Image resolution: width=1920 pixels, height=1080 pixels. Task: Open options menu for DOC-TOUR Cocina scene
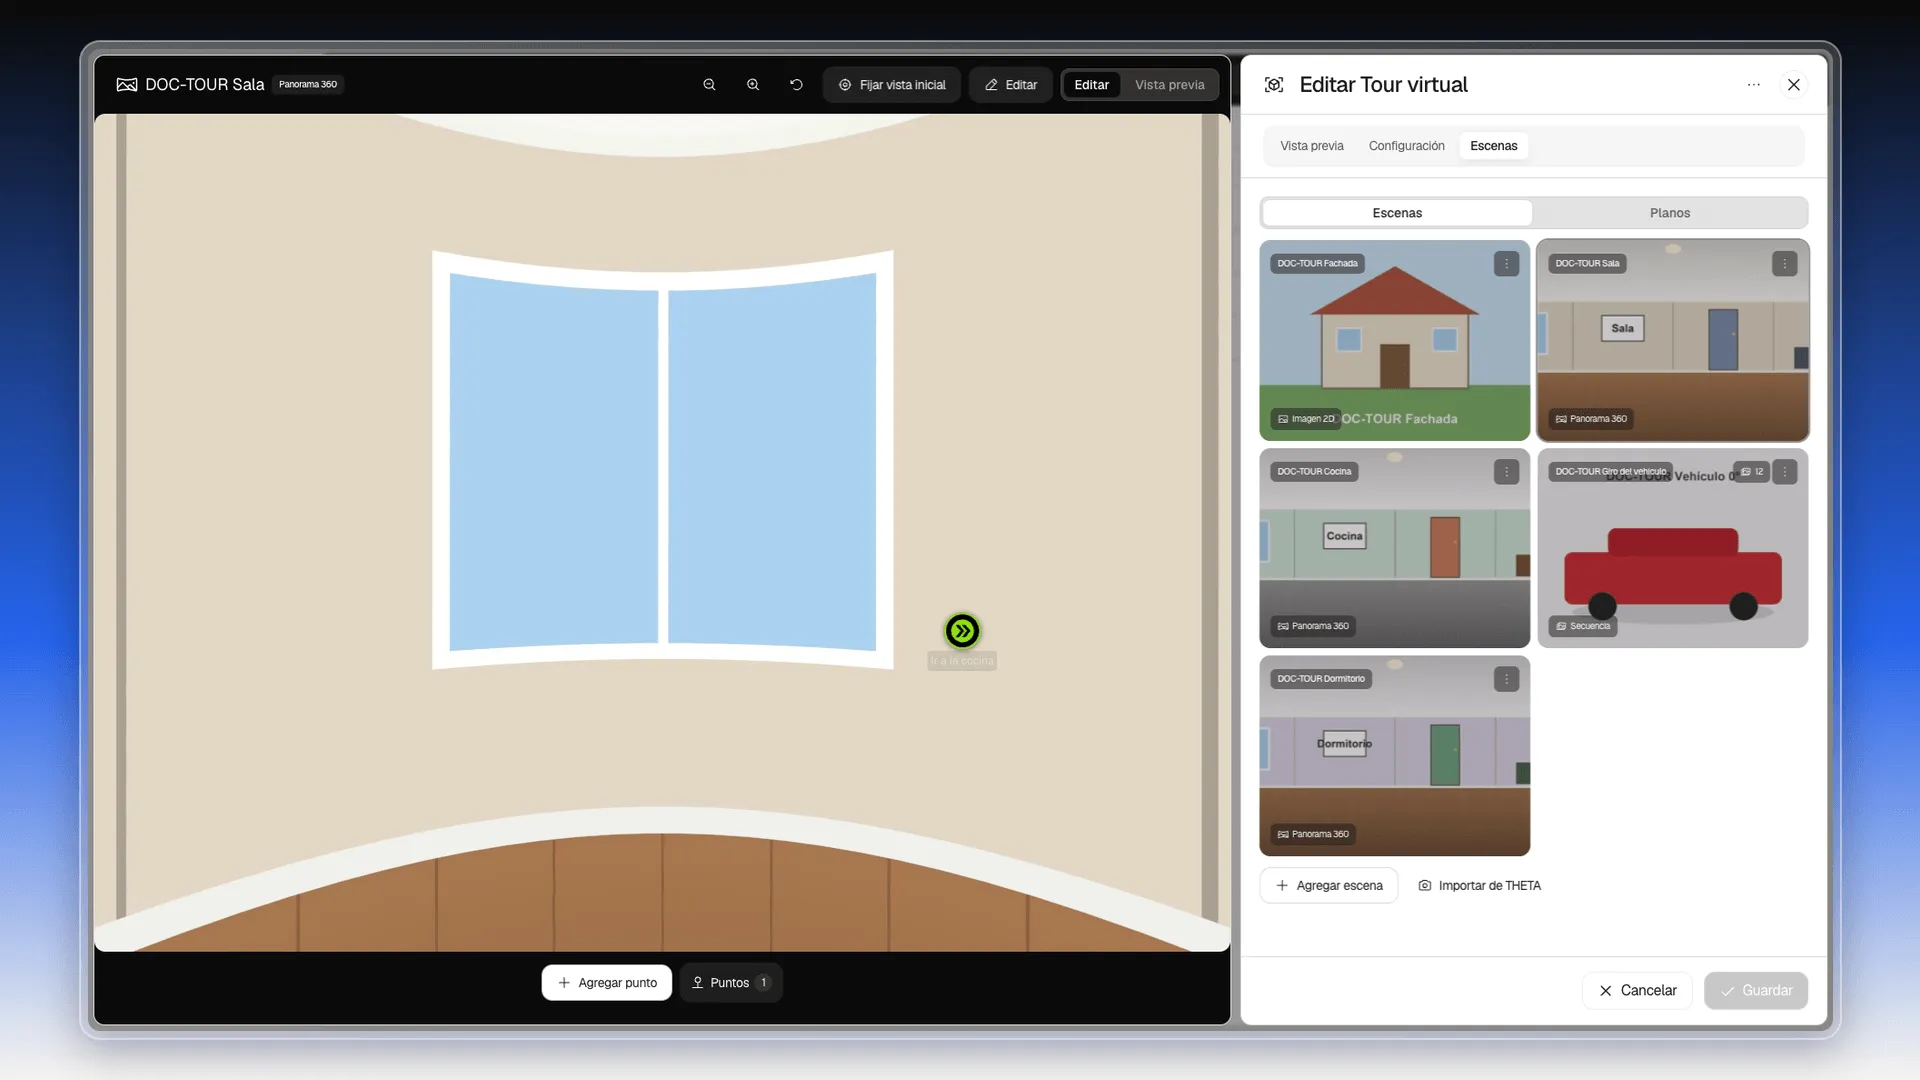point(1506,472)
